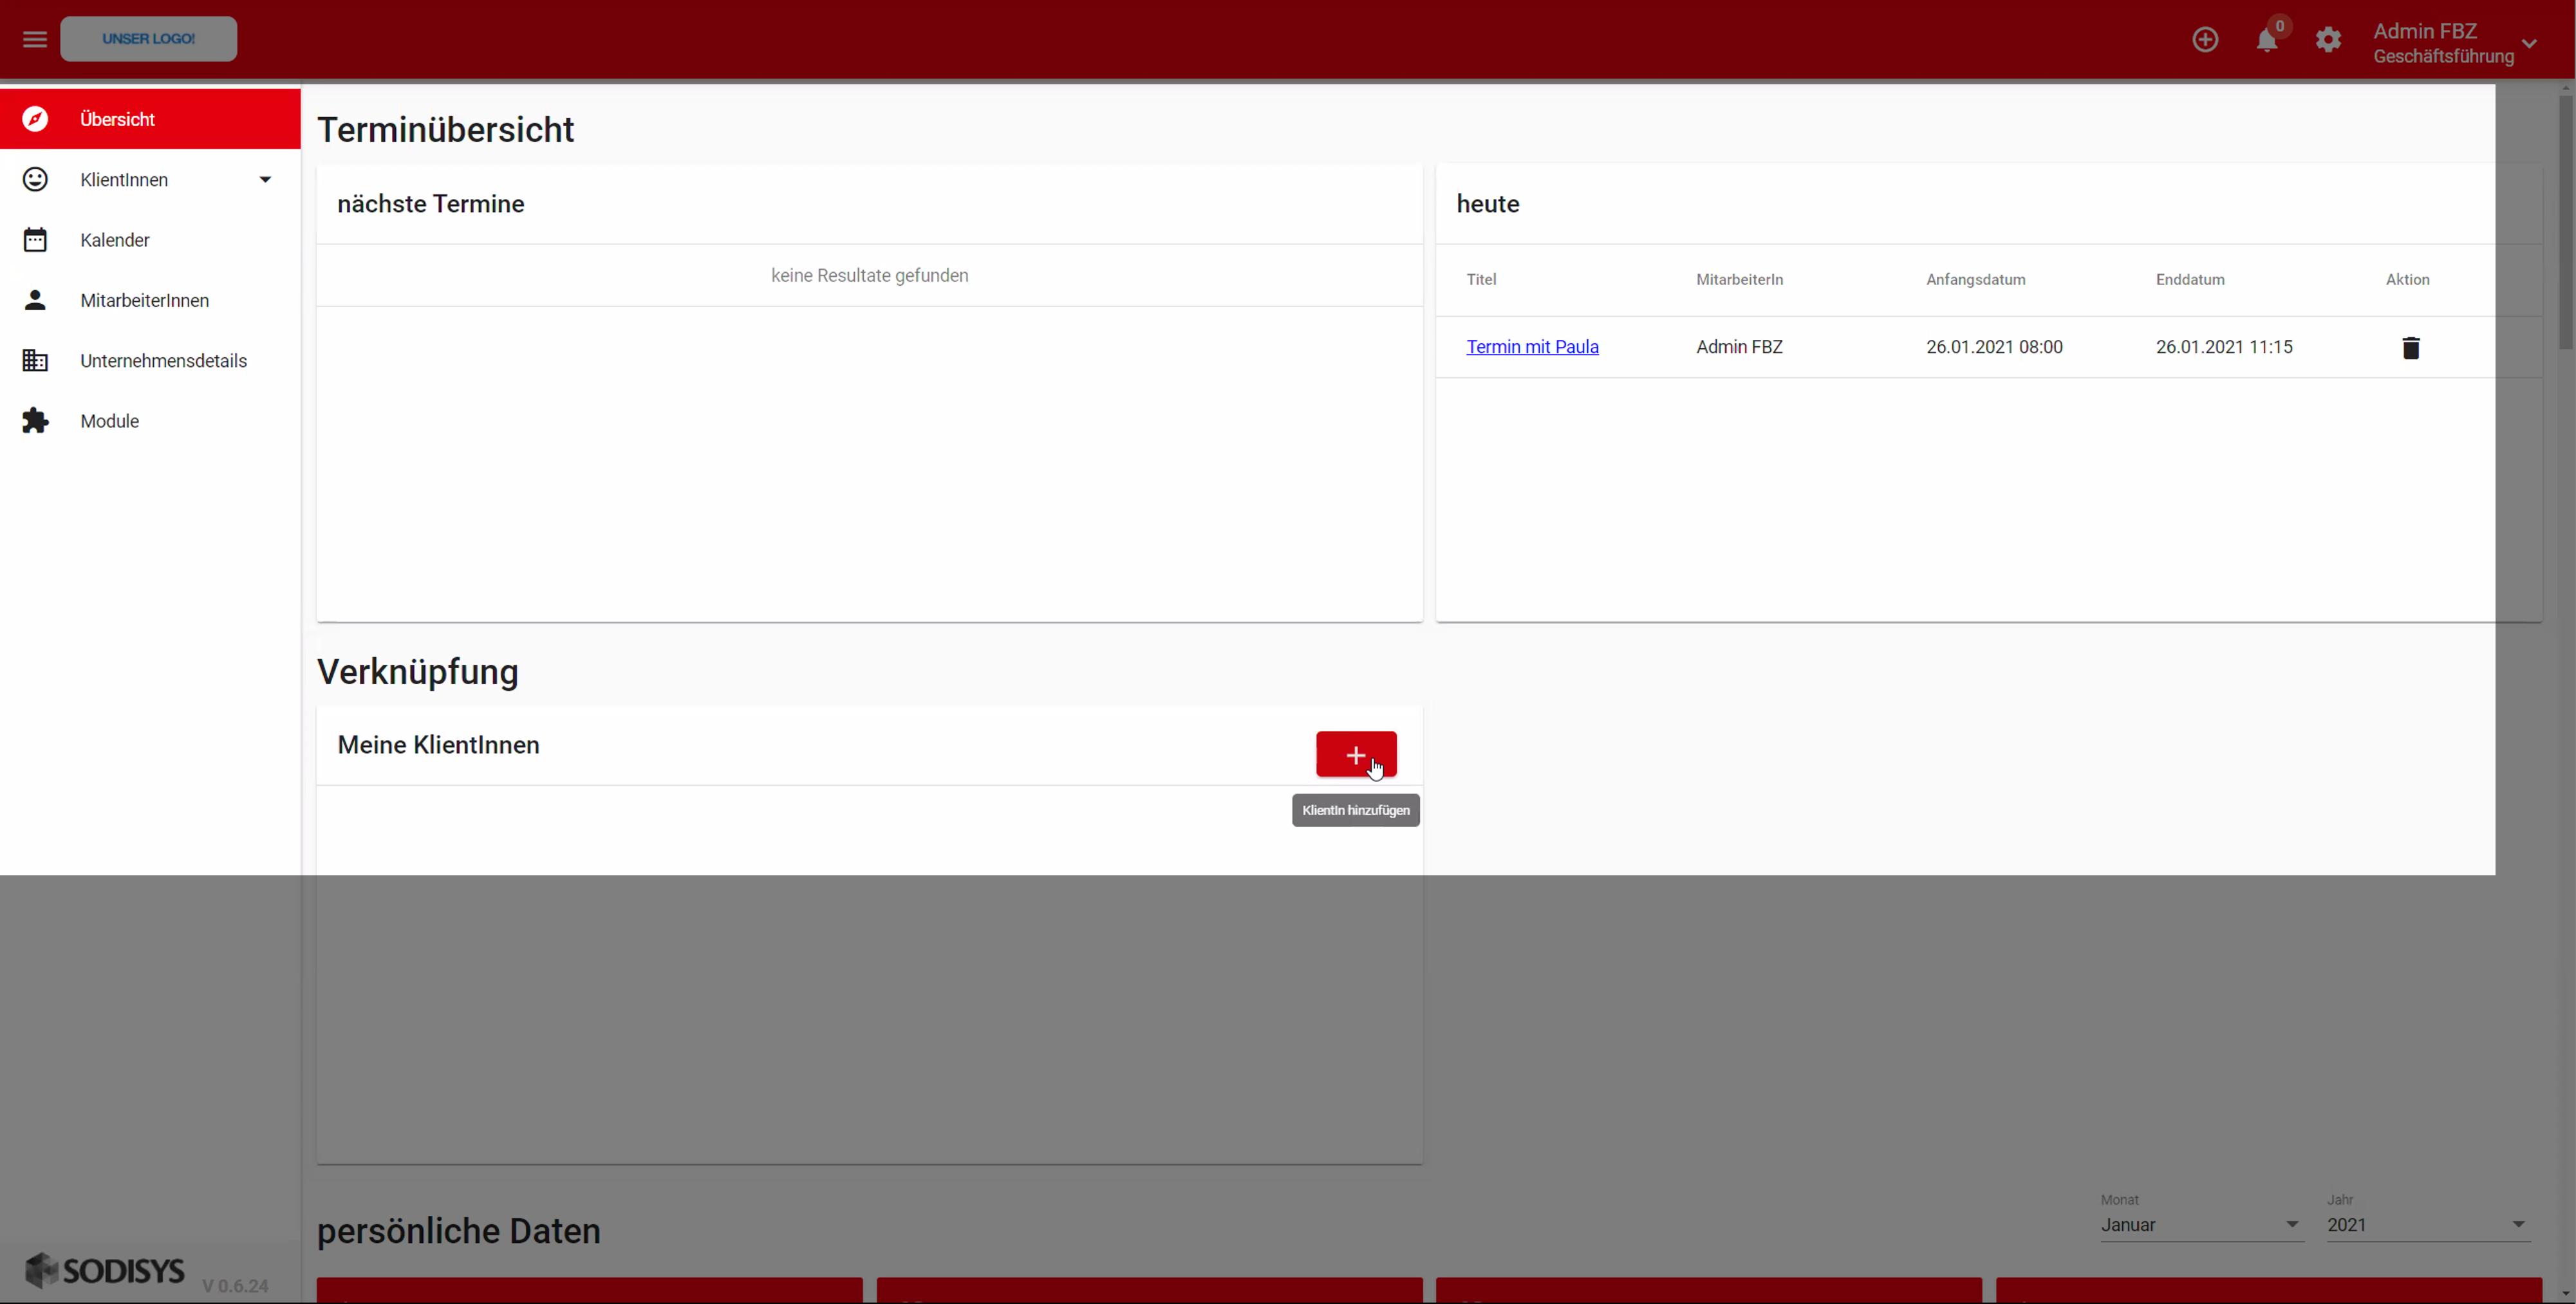The image size is (2576, 1304).
Task: Click the MitarbeiterIn column header
Action: tap(1739, 280)
